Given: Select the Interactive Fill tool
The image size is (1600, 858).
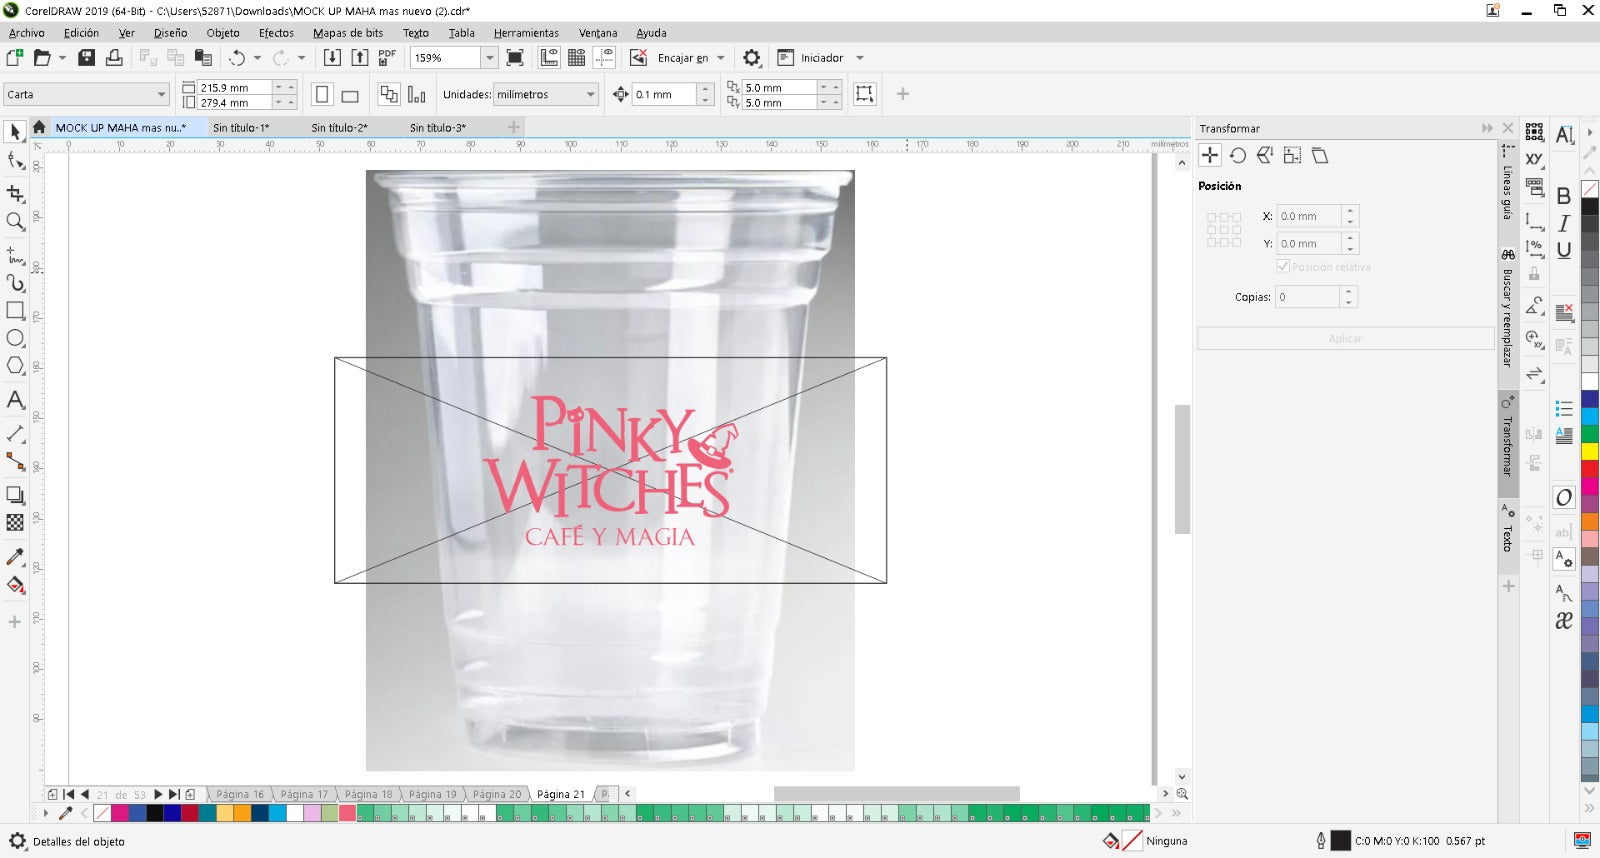Looking at the screenshot, I should 15,585.
